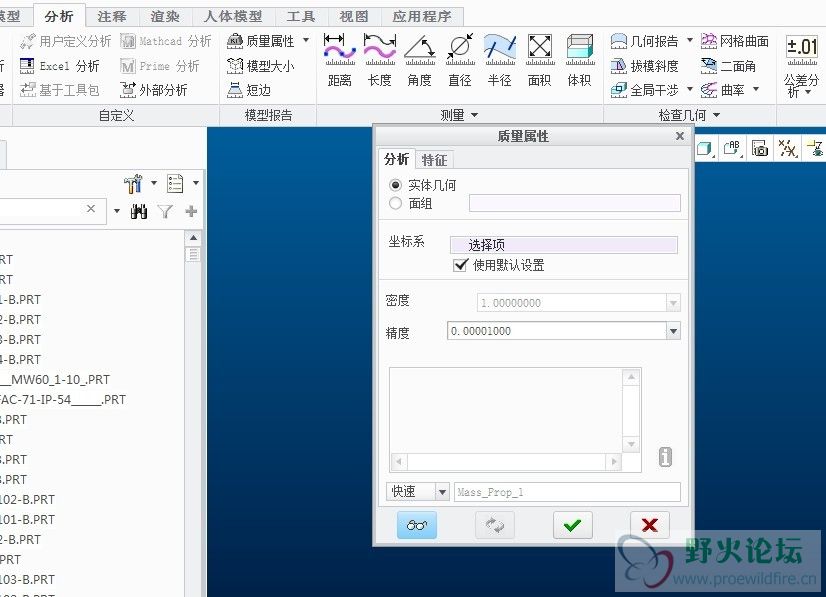
Task: Select the 长度 length measure tool
Action: pos(379,60)
